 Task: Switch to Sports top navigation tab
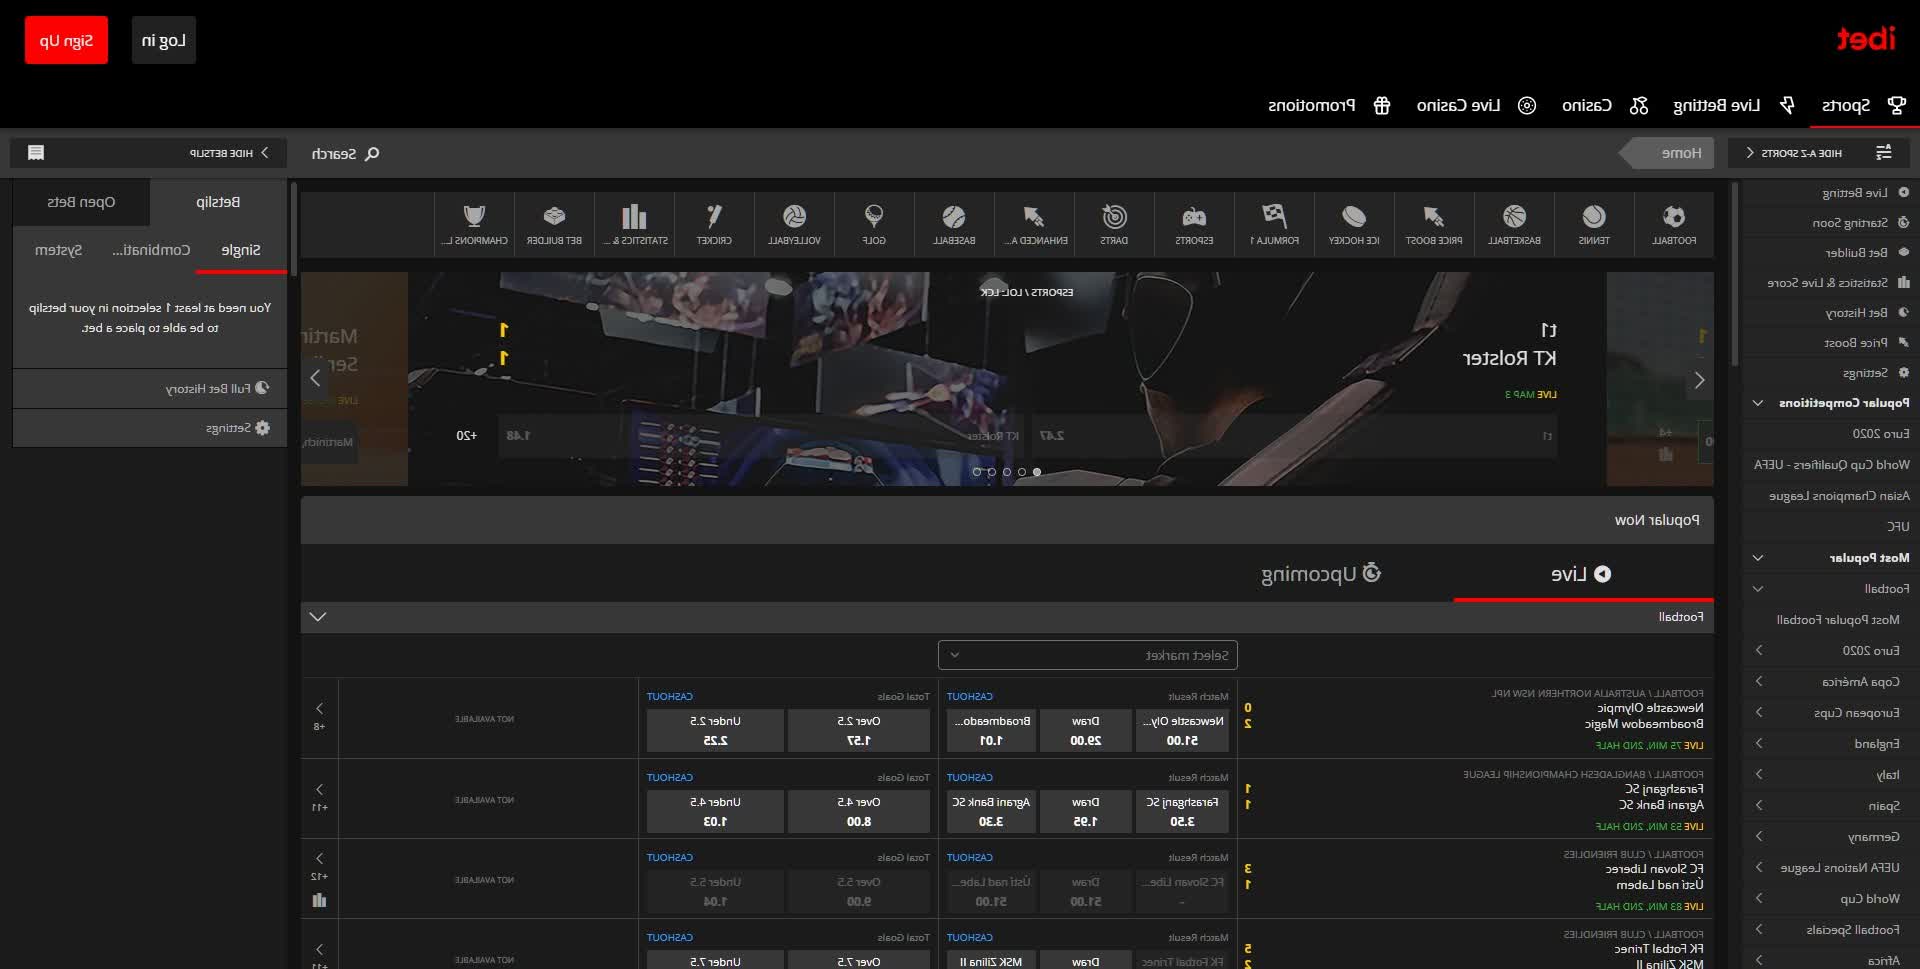coord(1864,106)
